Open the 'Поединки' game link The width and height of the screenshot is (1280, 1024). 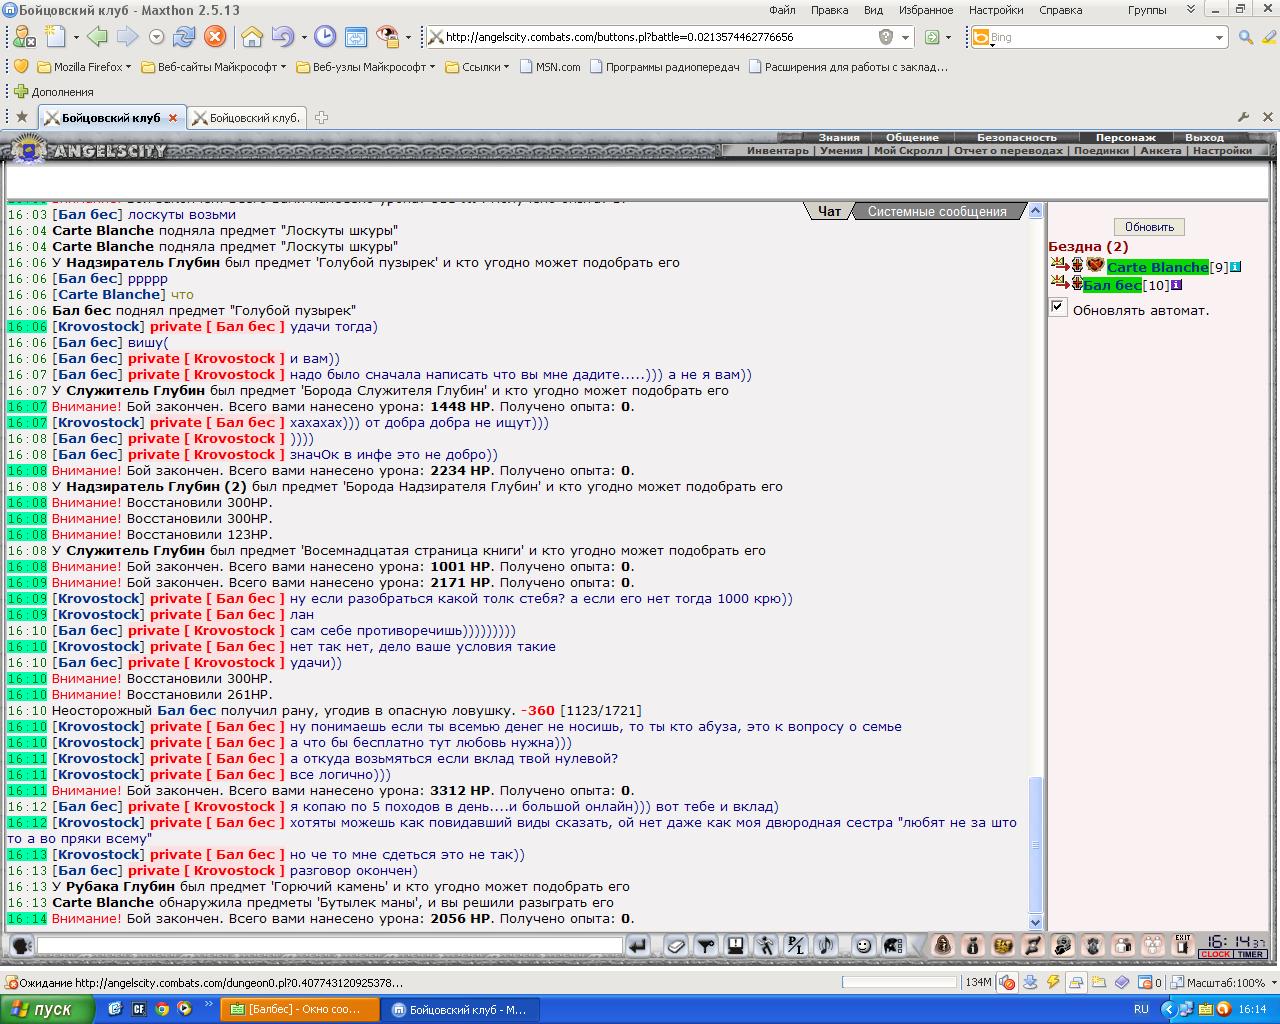[x=1101, y=150]
